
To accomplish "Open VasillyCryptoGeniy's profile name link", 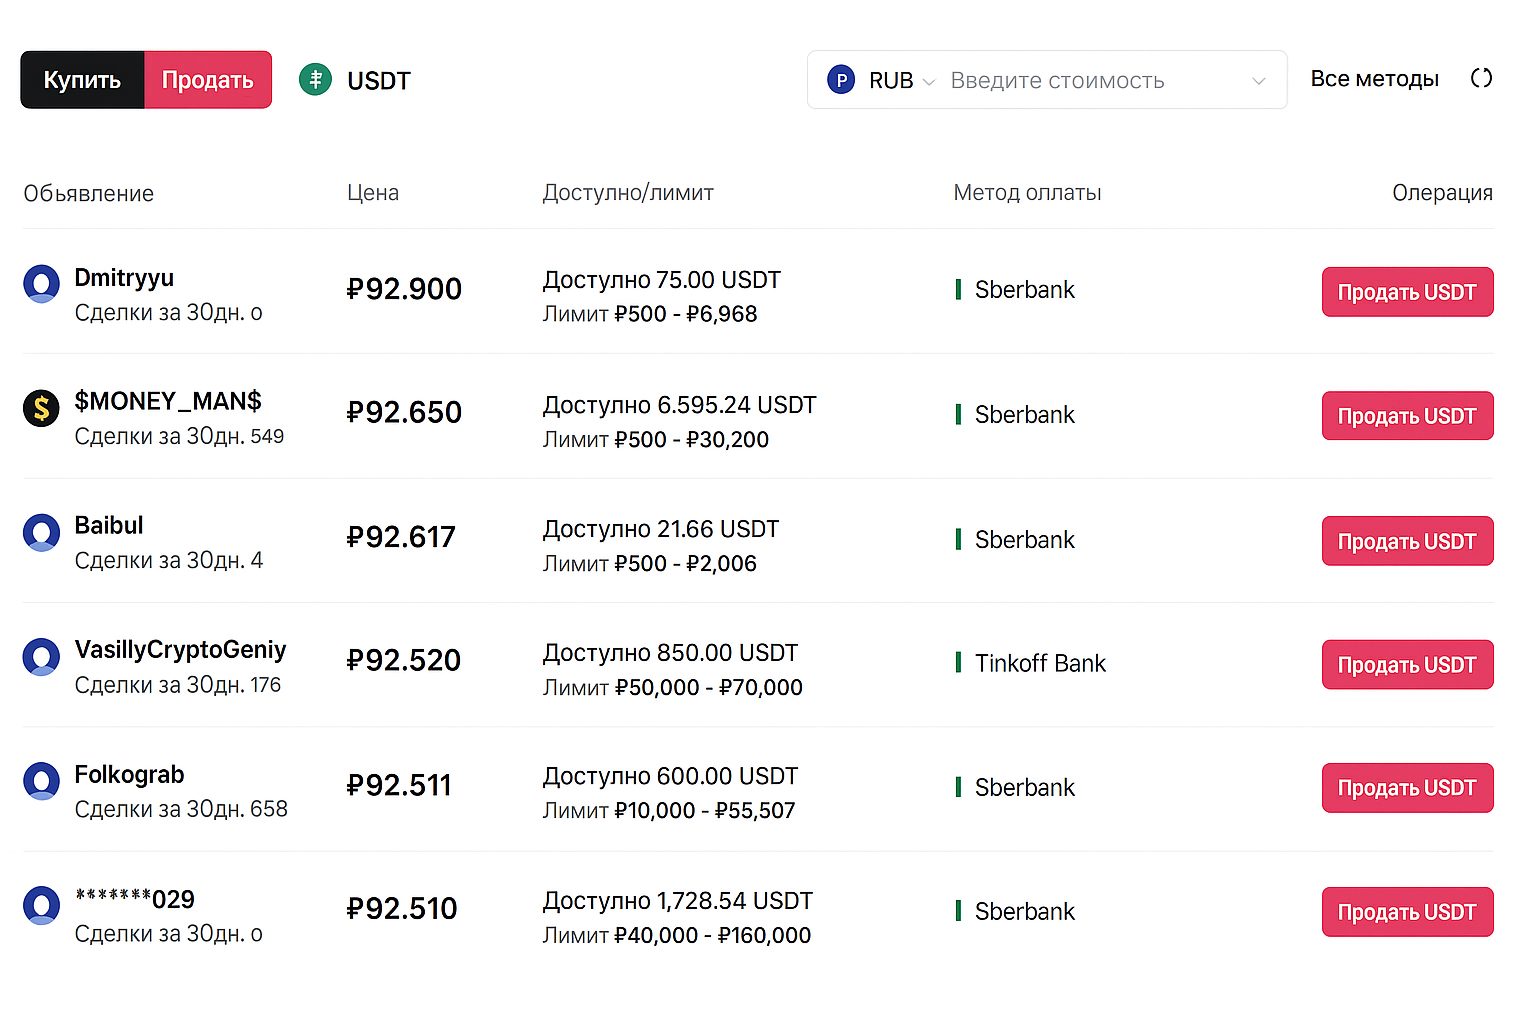I will tap(180, 650).
